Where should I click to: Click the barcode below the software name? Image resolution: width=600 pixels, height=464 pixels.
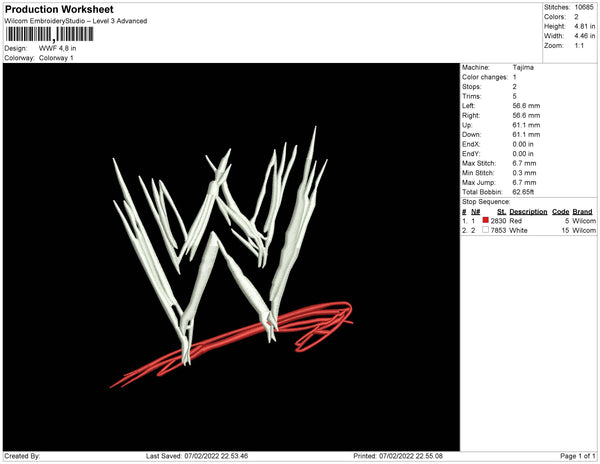pyautogui.click(x=49, y=34)
